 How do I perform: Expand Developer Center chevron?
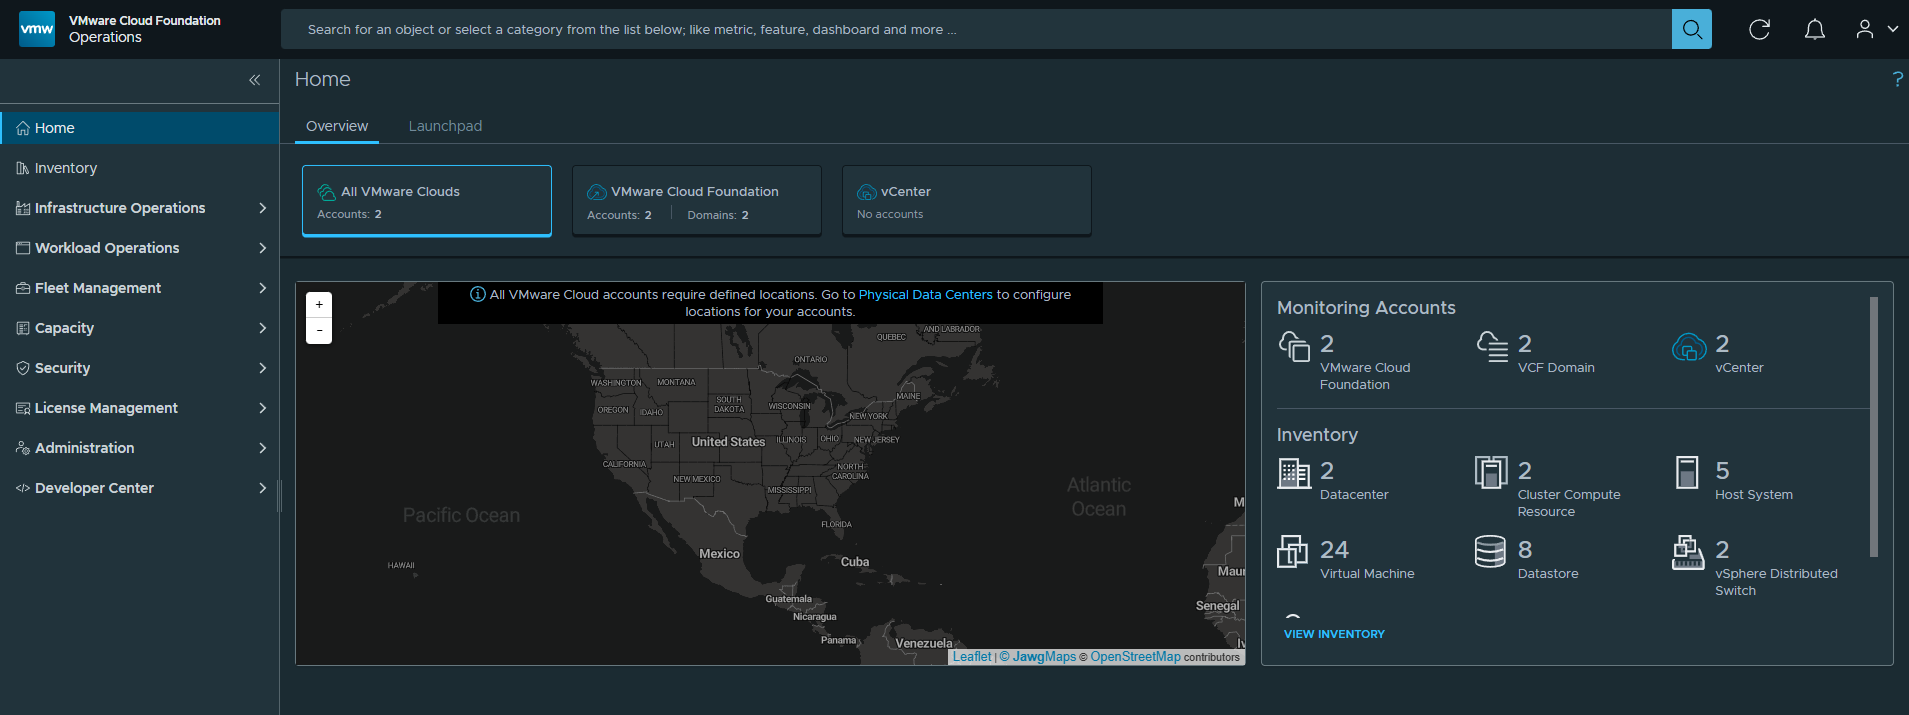pyautogui.click(x=263, y=488)
